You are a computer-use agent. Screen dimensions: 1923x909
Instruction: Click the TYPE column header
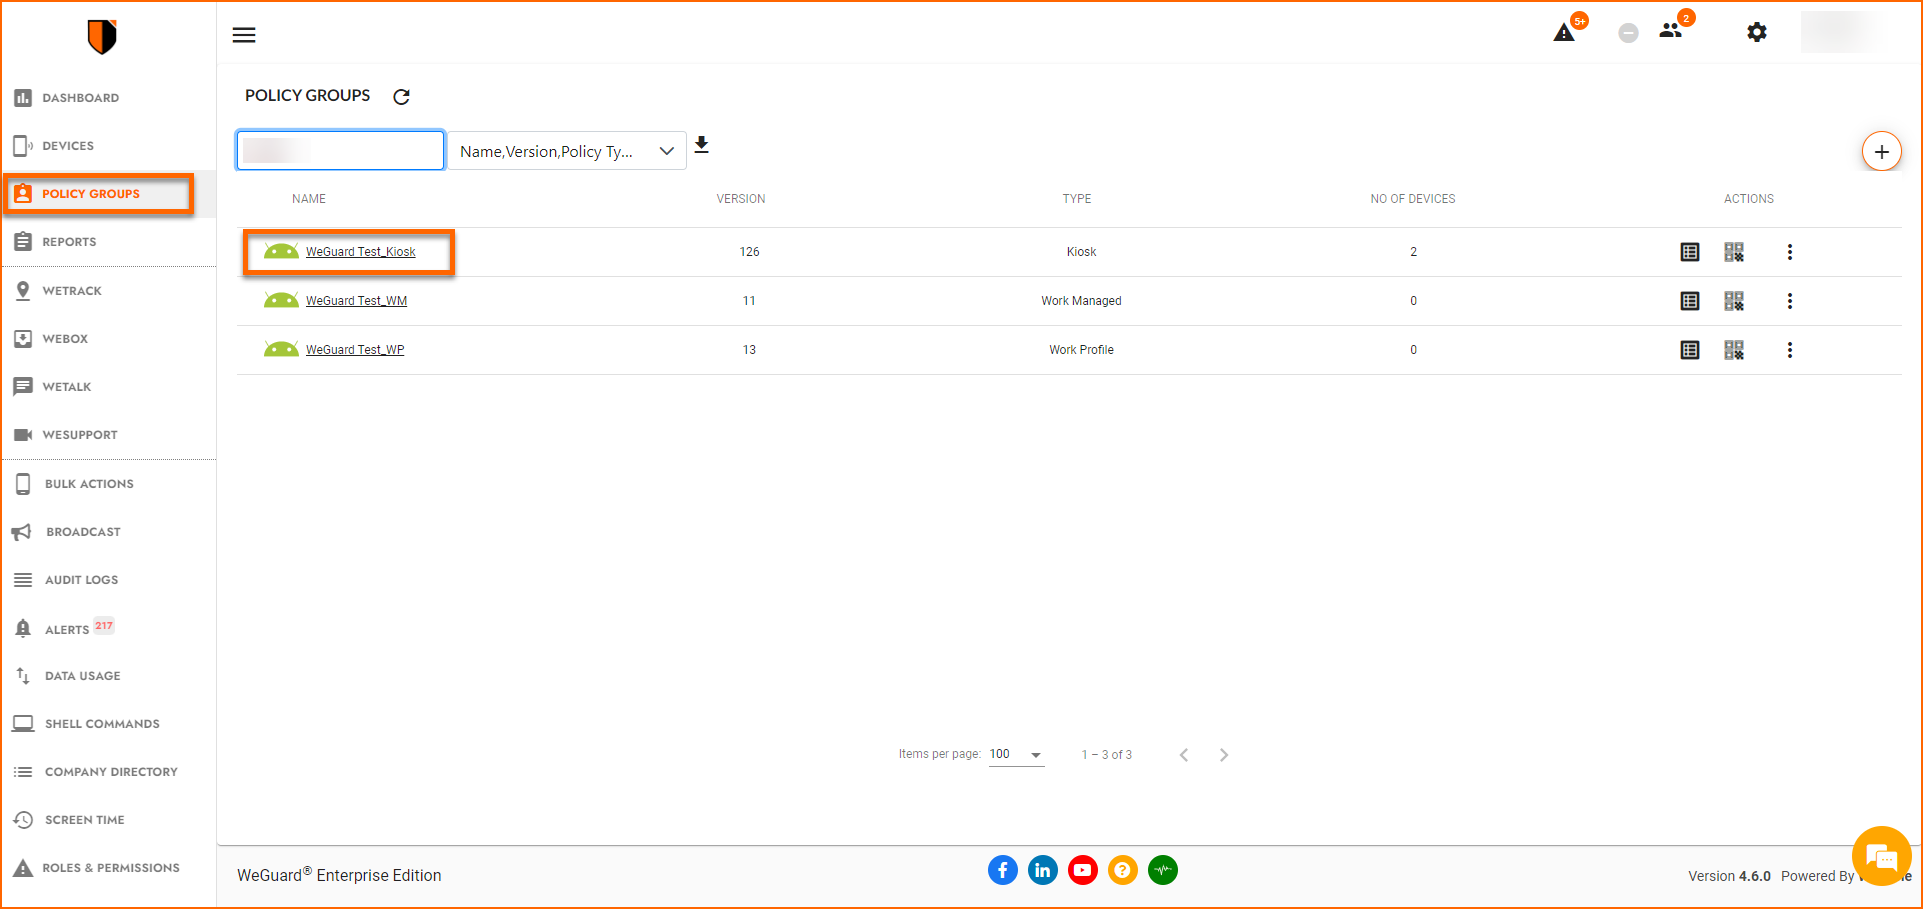point(1077,199)
